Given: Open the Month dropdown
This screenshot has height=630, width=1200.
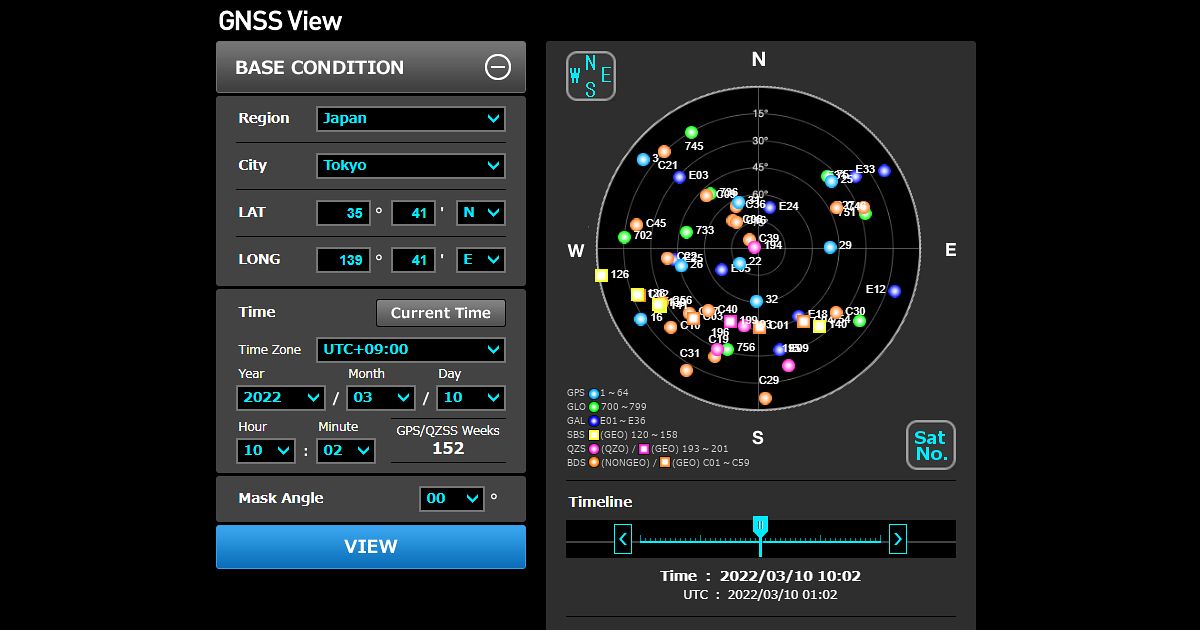Looking at the screenshot, I should (380, 397).
